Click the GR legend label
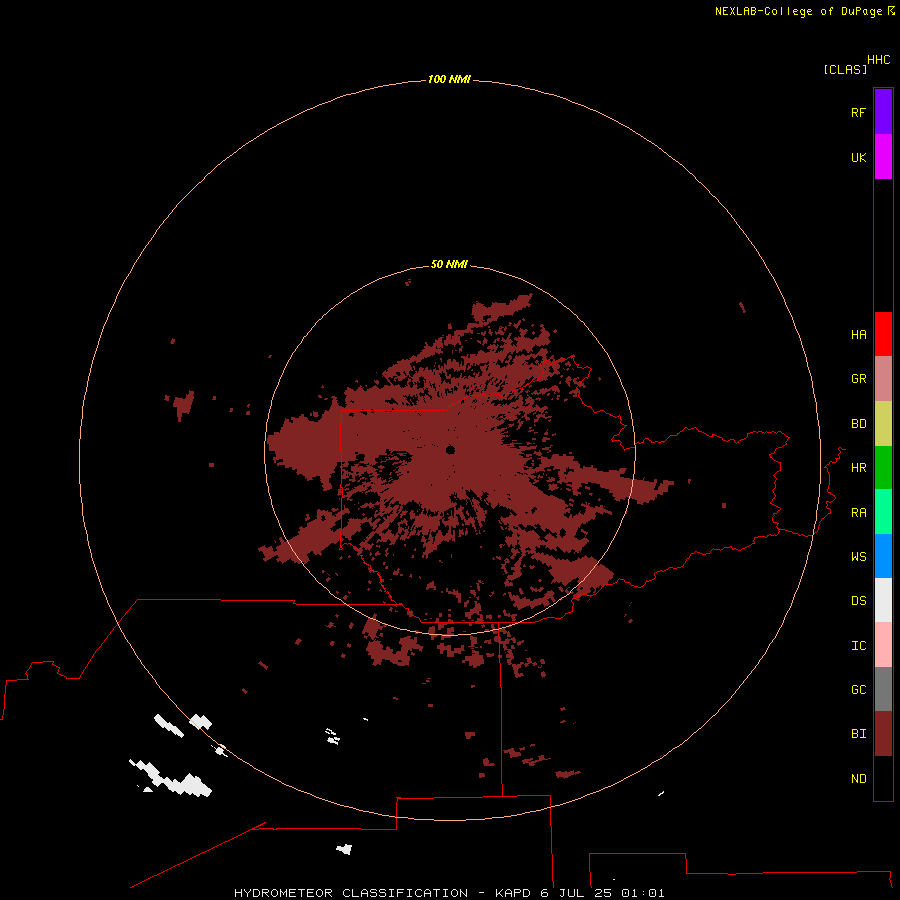This screenshot has width=900, height=900. pyautogui.click(x=859, y=379)
